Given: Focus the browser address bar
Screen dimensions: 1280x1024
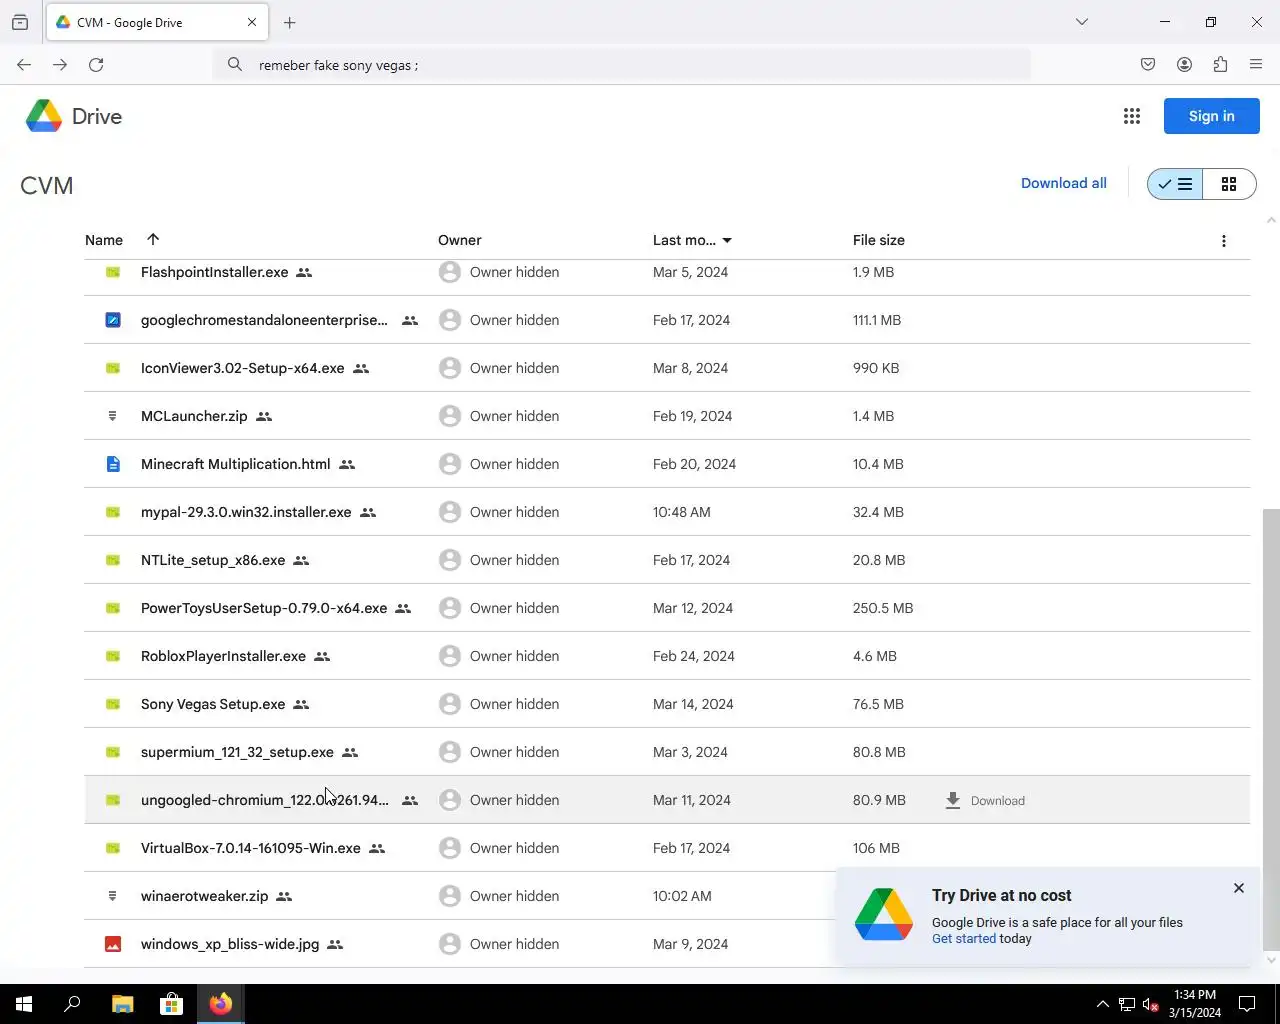Looking at the screenshot, I should (x=622, y=65).
